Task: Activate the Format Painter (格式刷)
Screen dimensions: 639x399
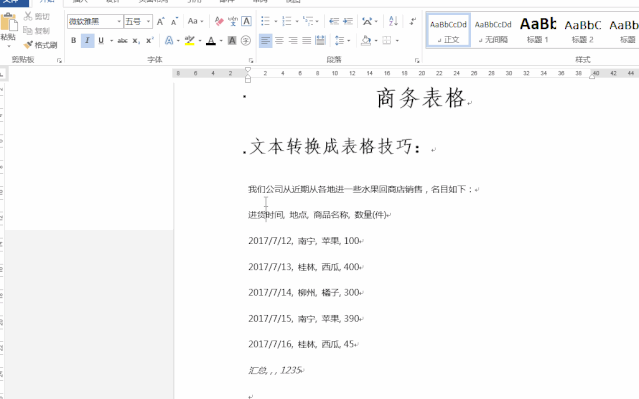Action: tap(40, 45)
